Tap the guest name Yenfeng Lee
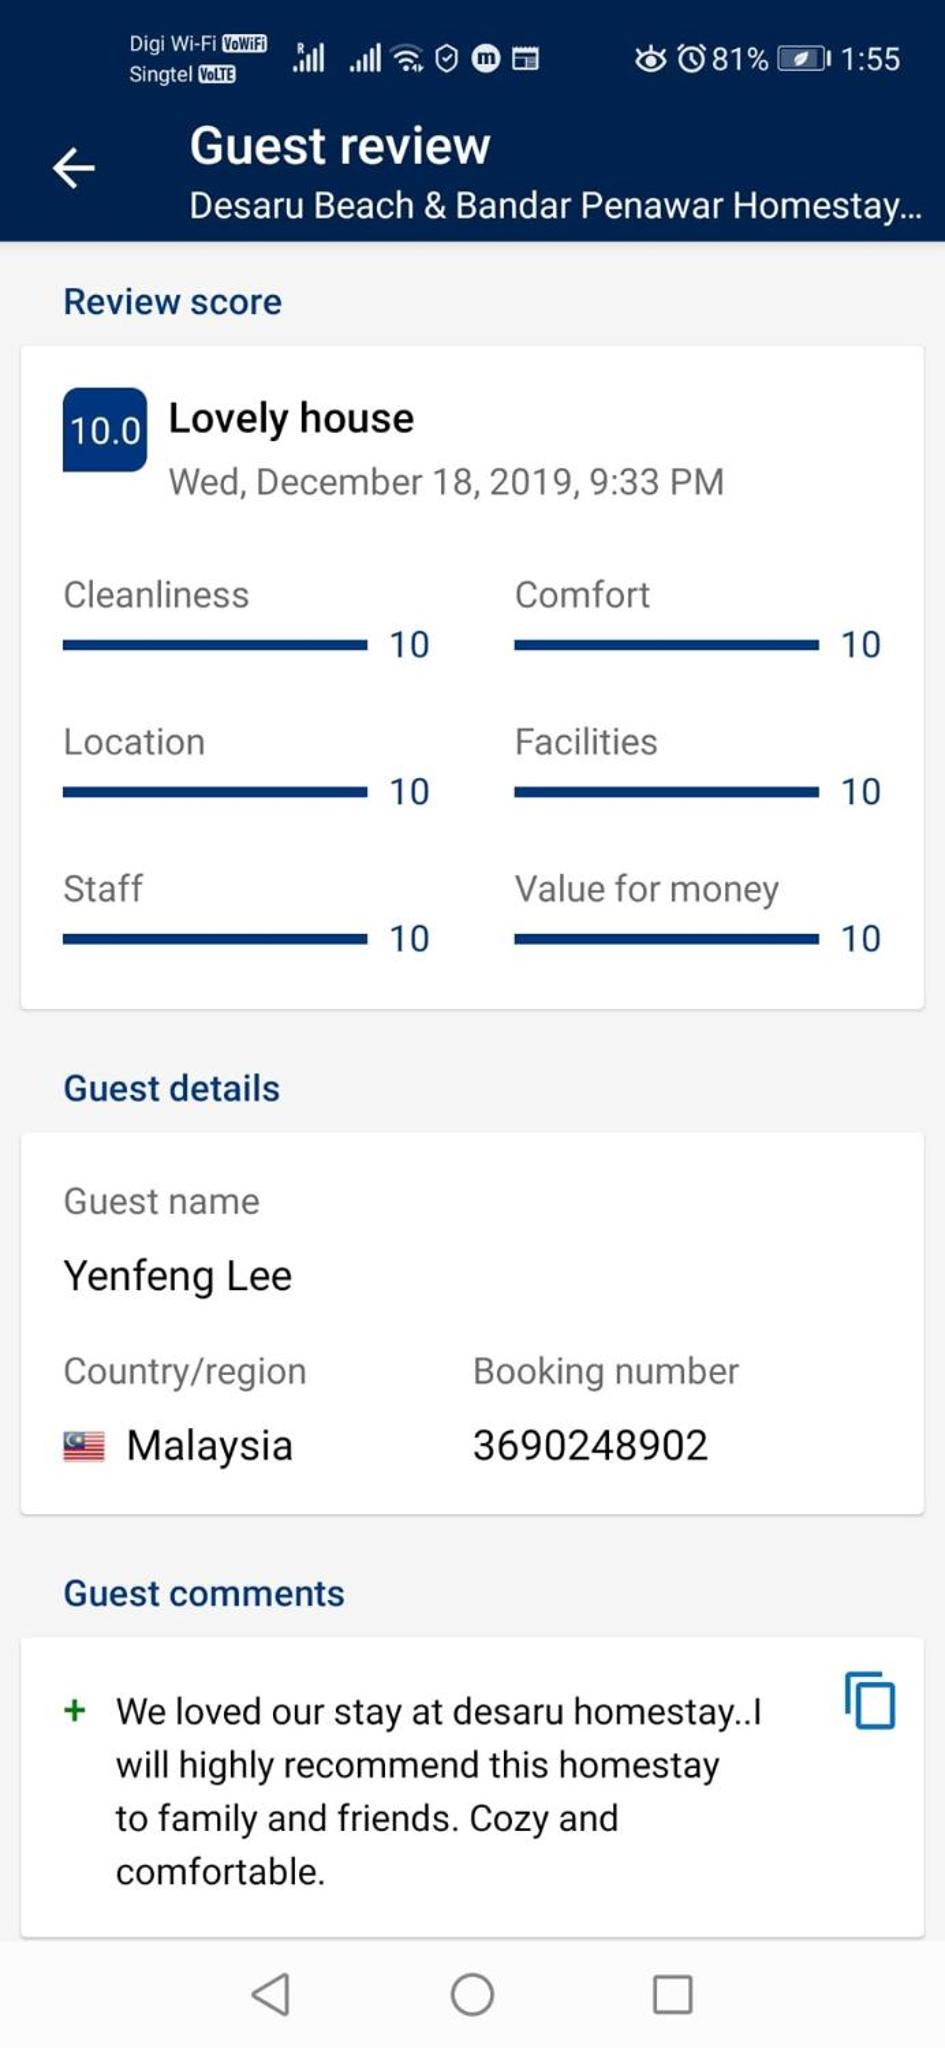The height and width of the screenshot is (2048, 945). click(178, 1276)
